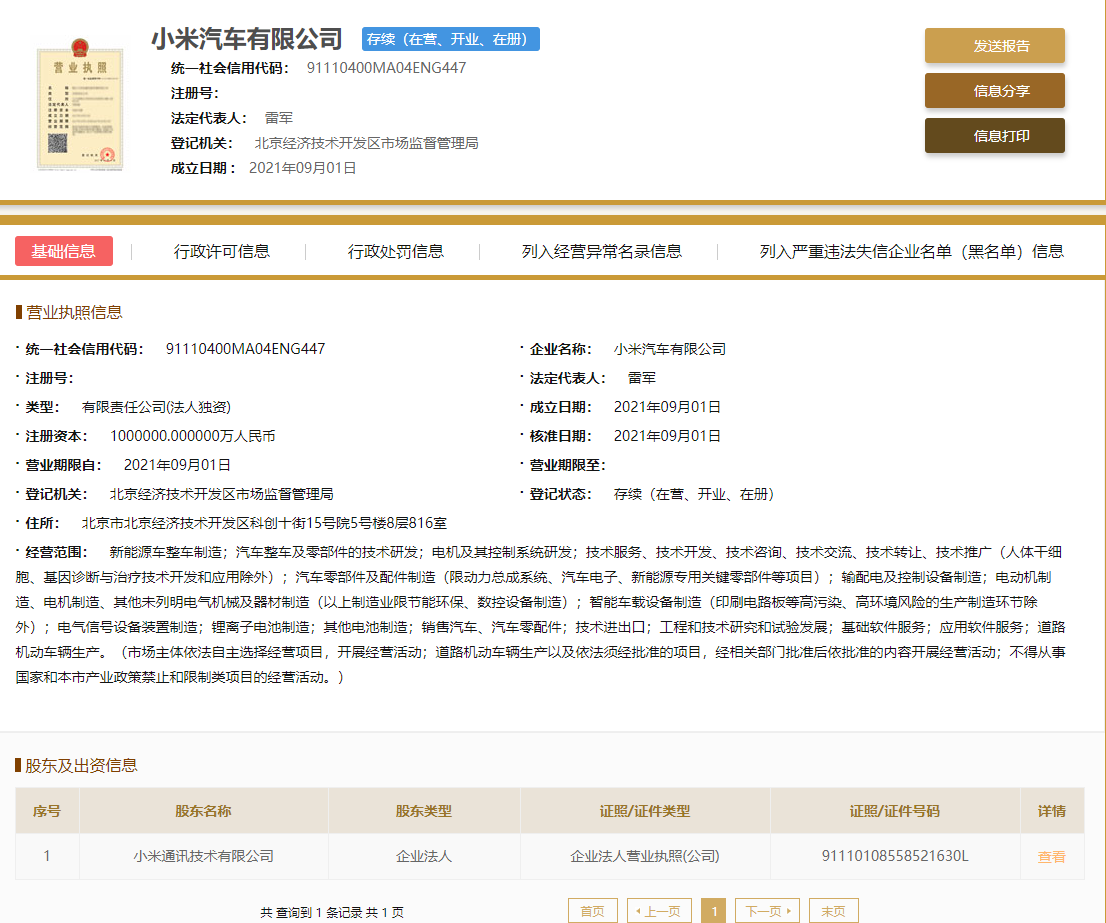Click the 证照/证件号码 column header
1106x923 pixels.
[x=894, y=811]
